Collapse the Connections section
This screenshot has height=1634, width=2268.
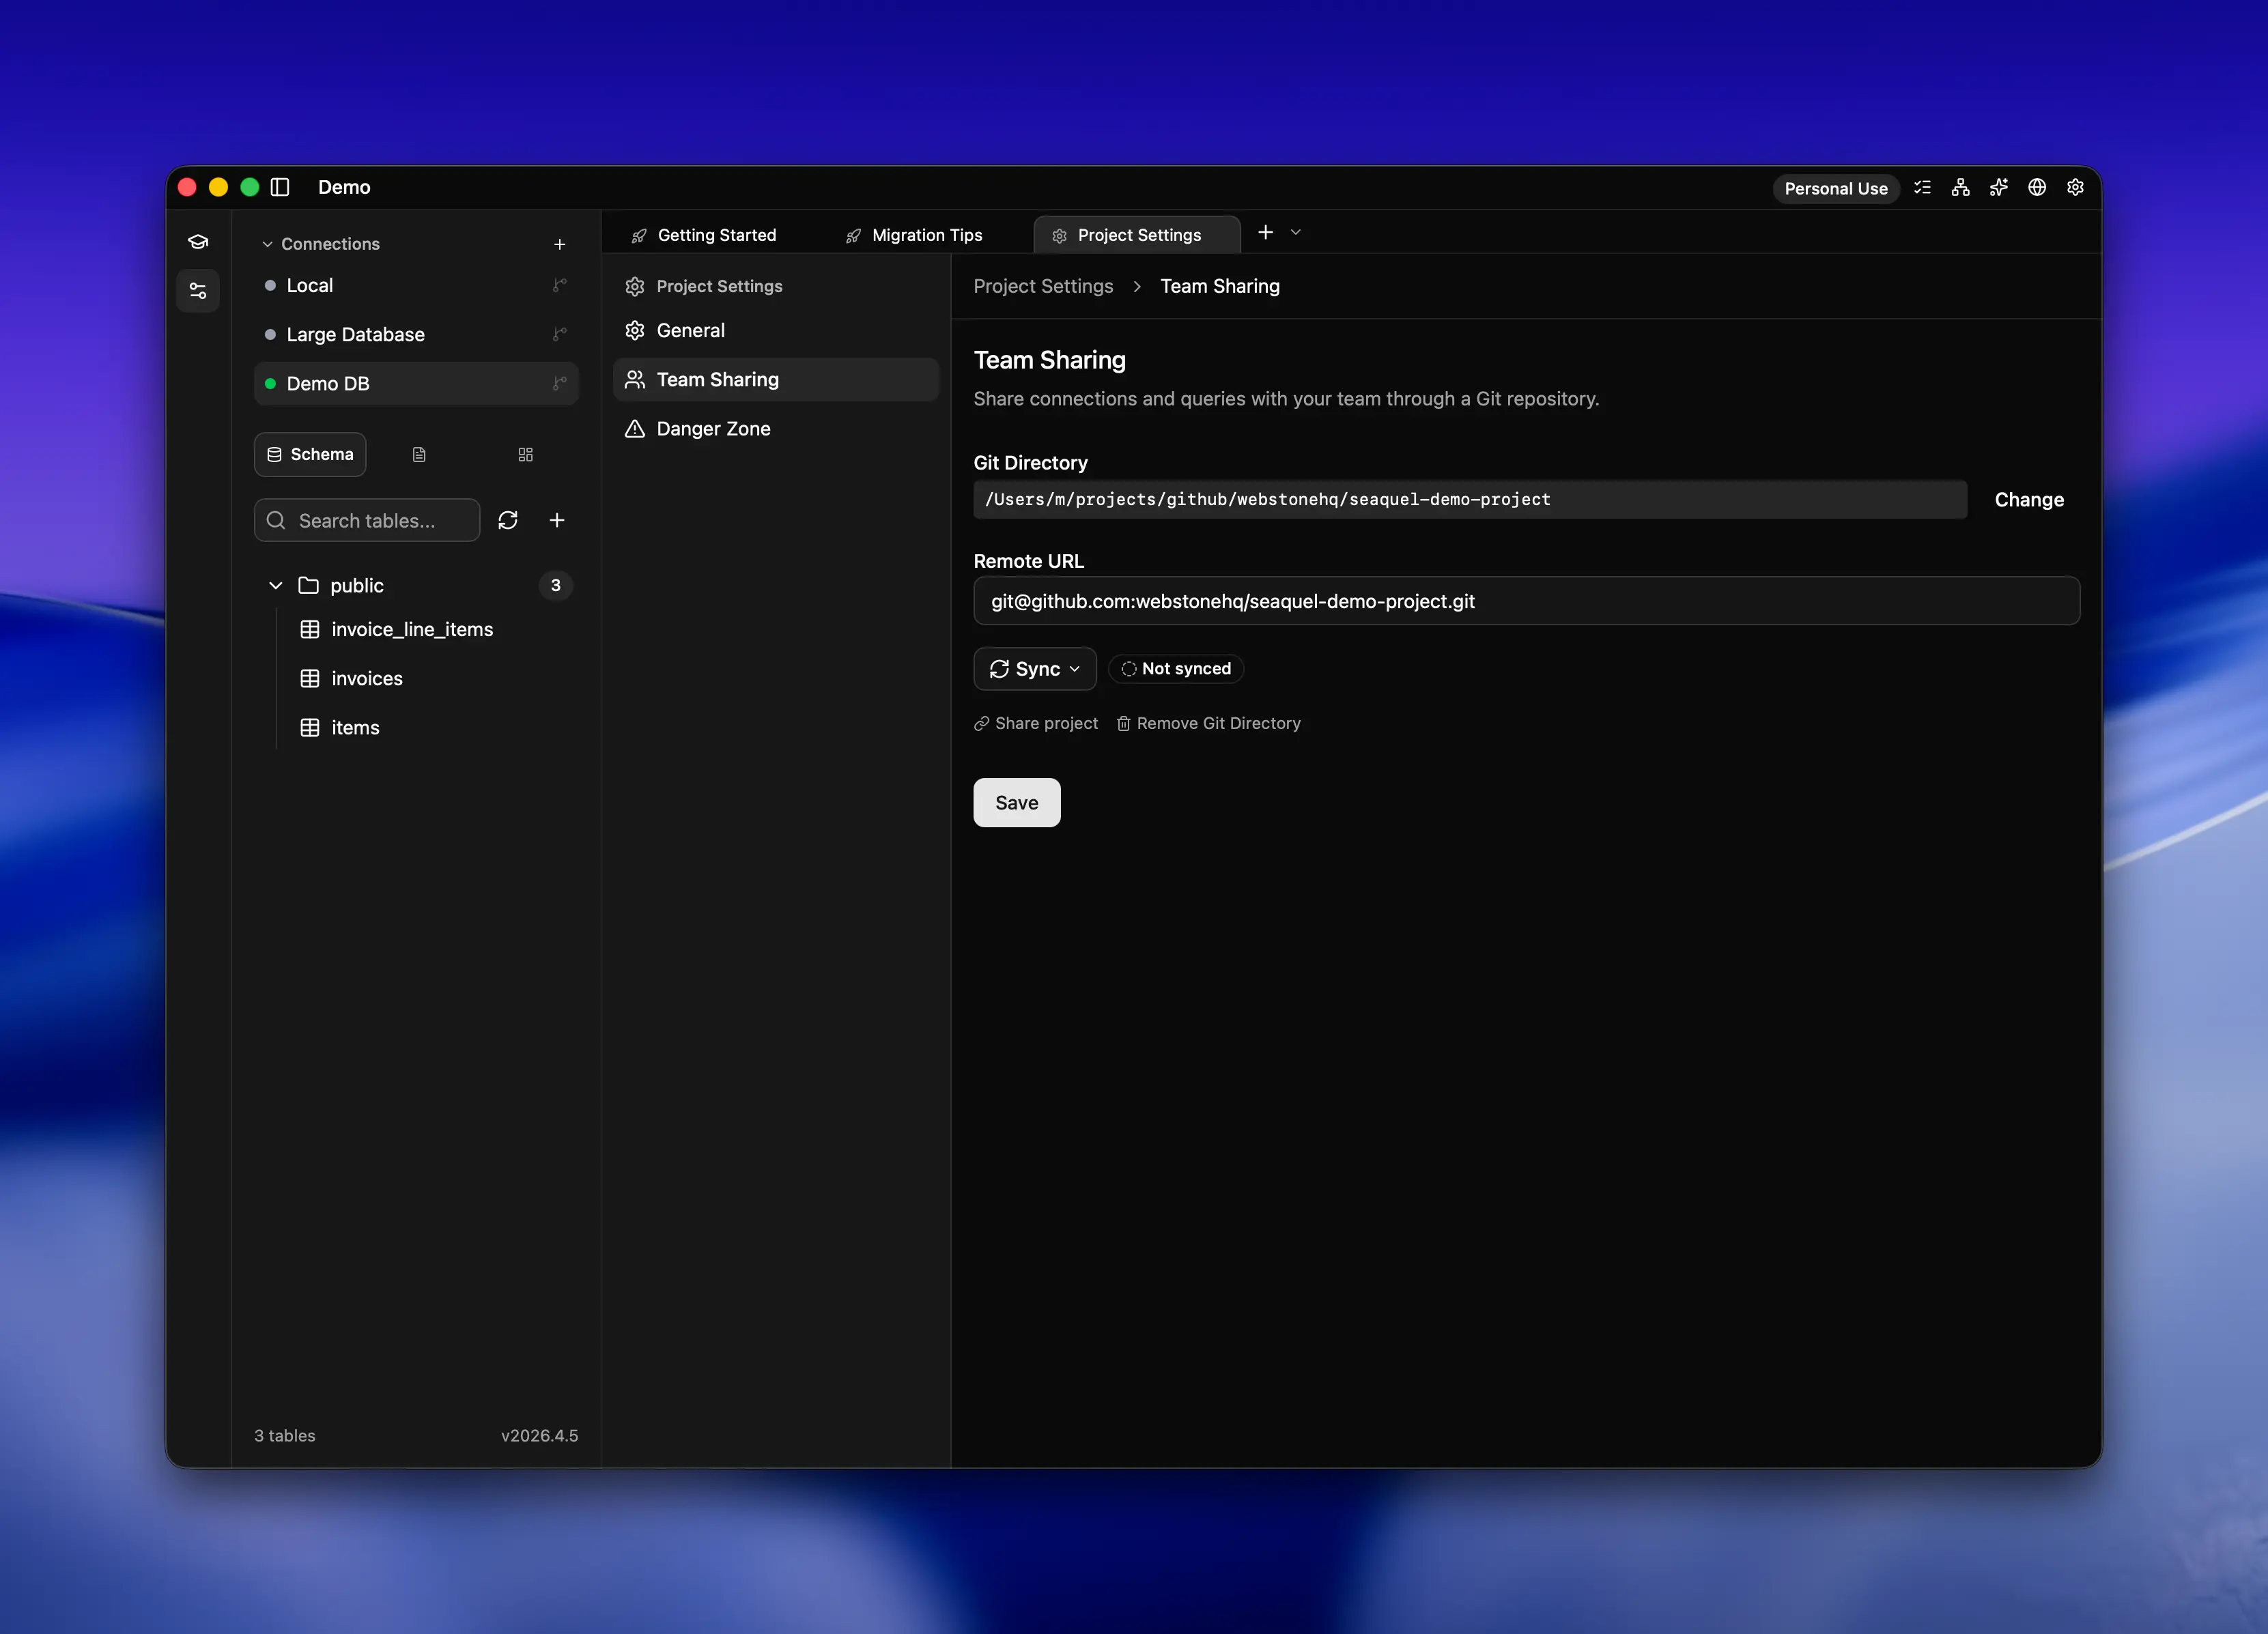point(267,244)
